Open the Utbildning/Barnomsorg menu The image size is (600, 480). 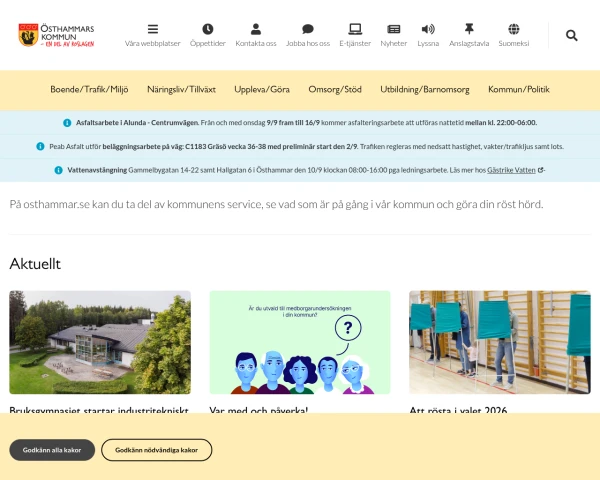[x=425, y=90]
